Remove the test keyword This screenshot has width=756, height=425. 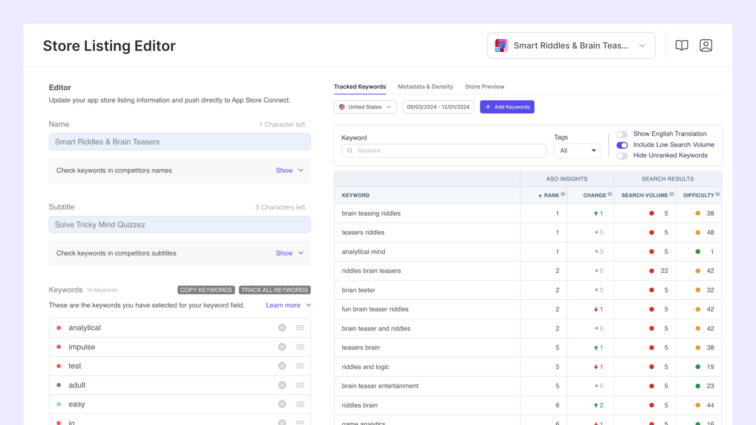point(282,366)
